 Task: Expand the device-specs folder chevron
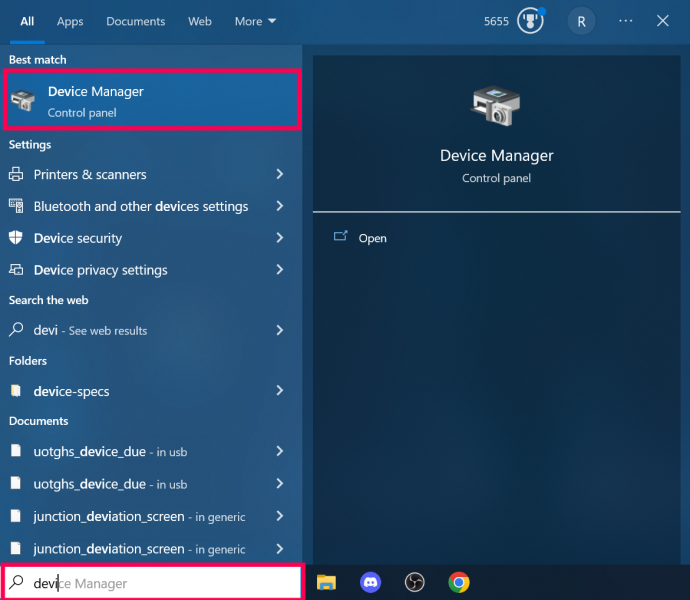(280, 390)
